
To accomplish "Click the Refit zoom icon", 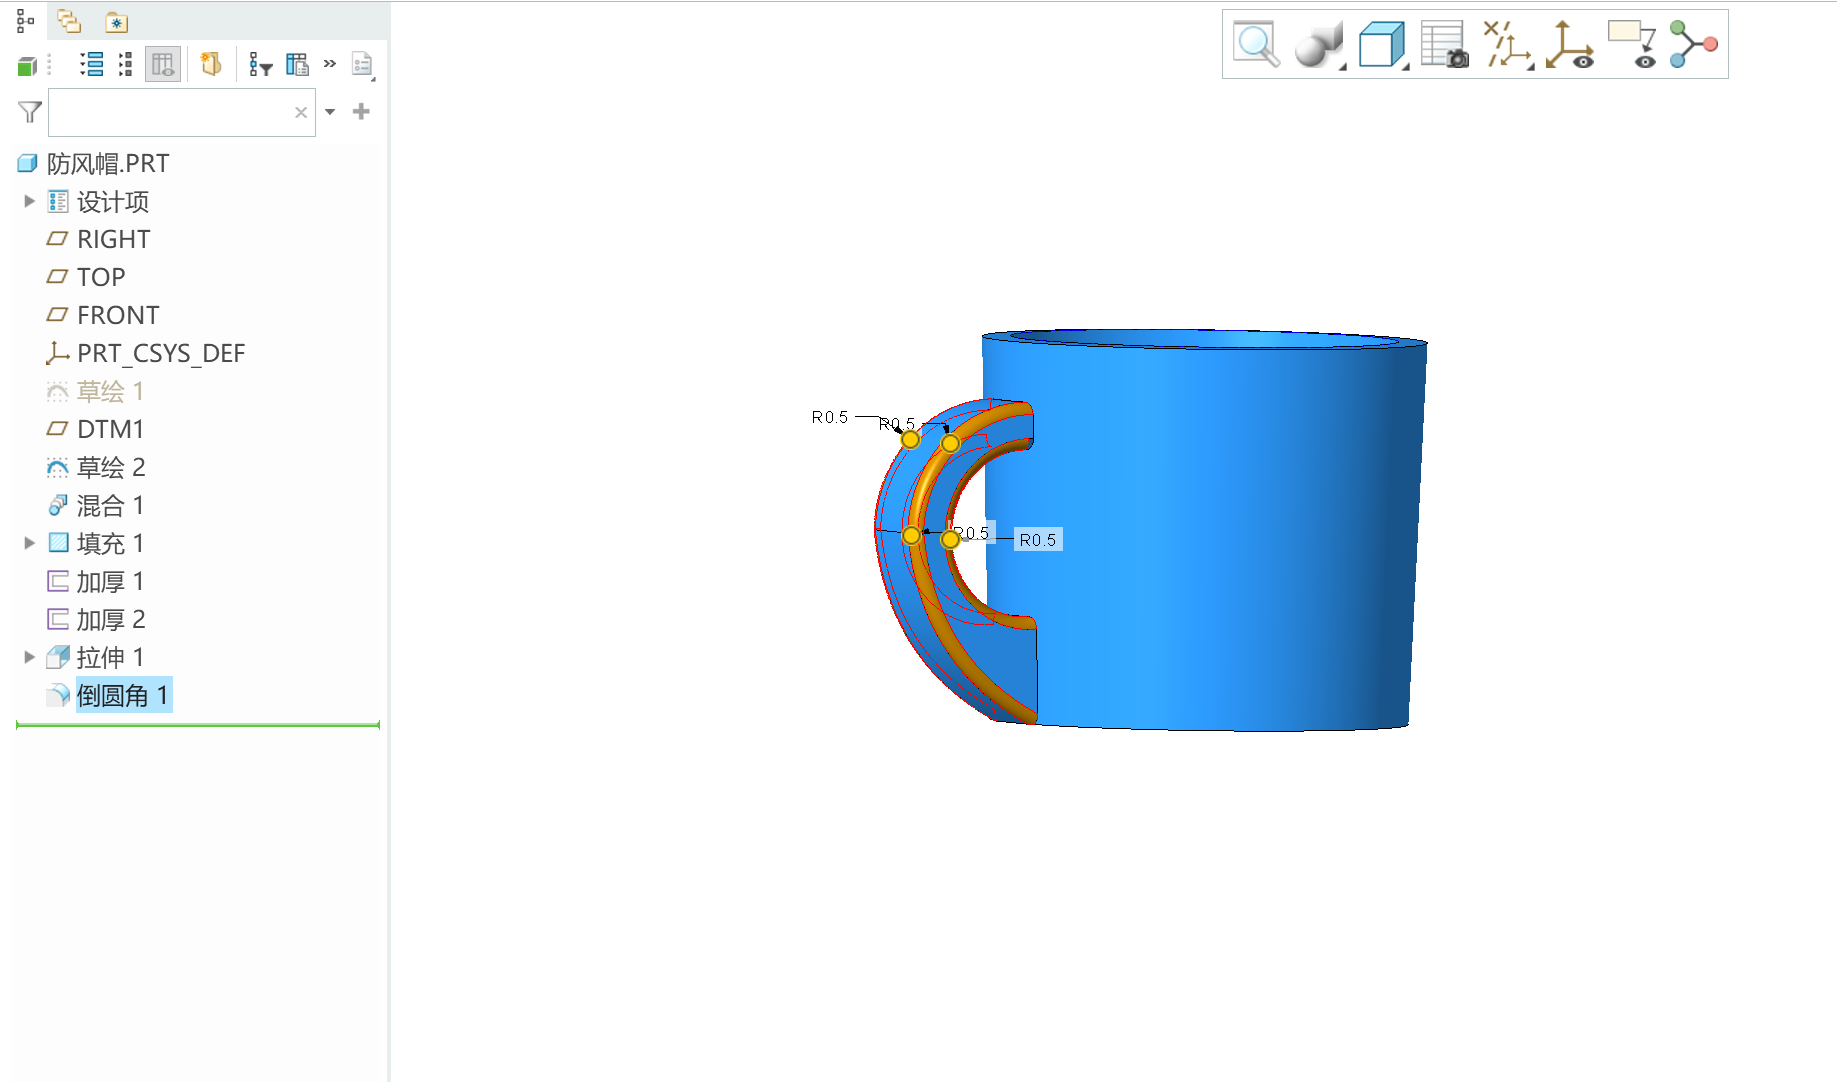I will pyautogui.click(x=1256, y=44).
